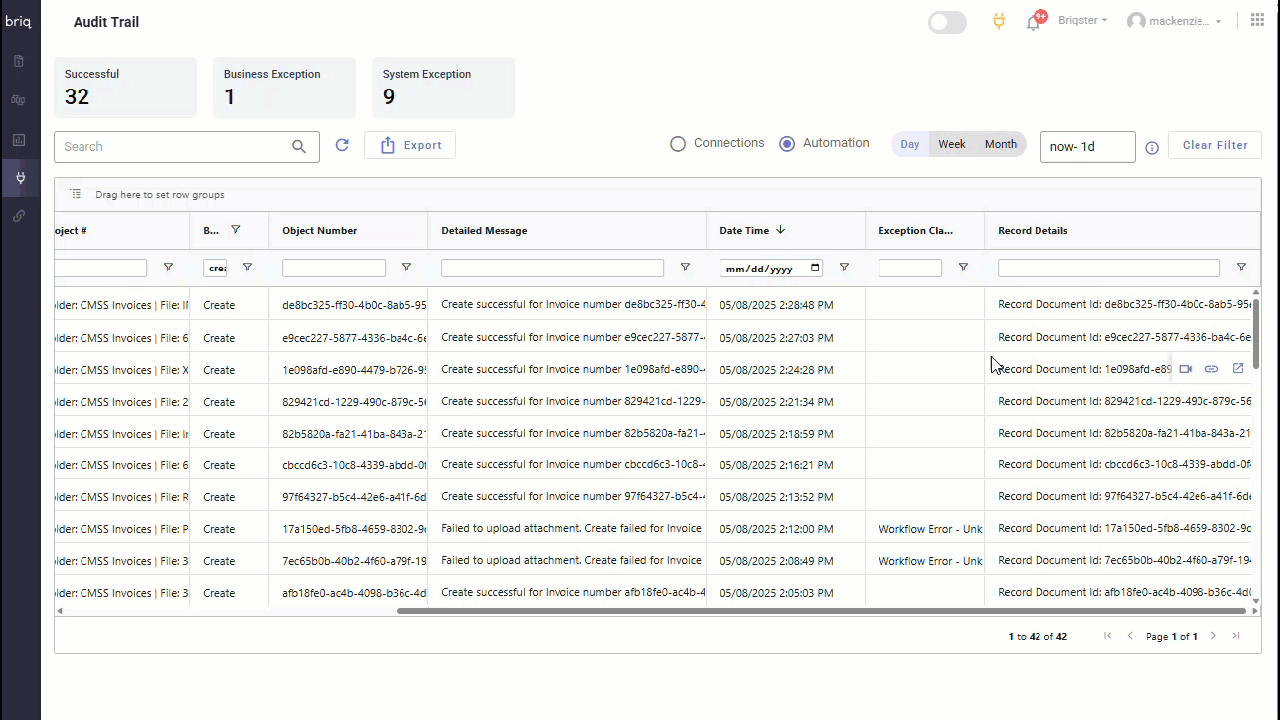Open filter for Exception Class column
The width and height of the screenshot is (1280, 720).
[963, 268]
